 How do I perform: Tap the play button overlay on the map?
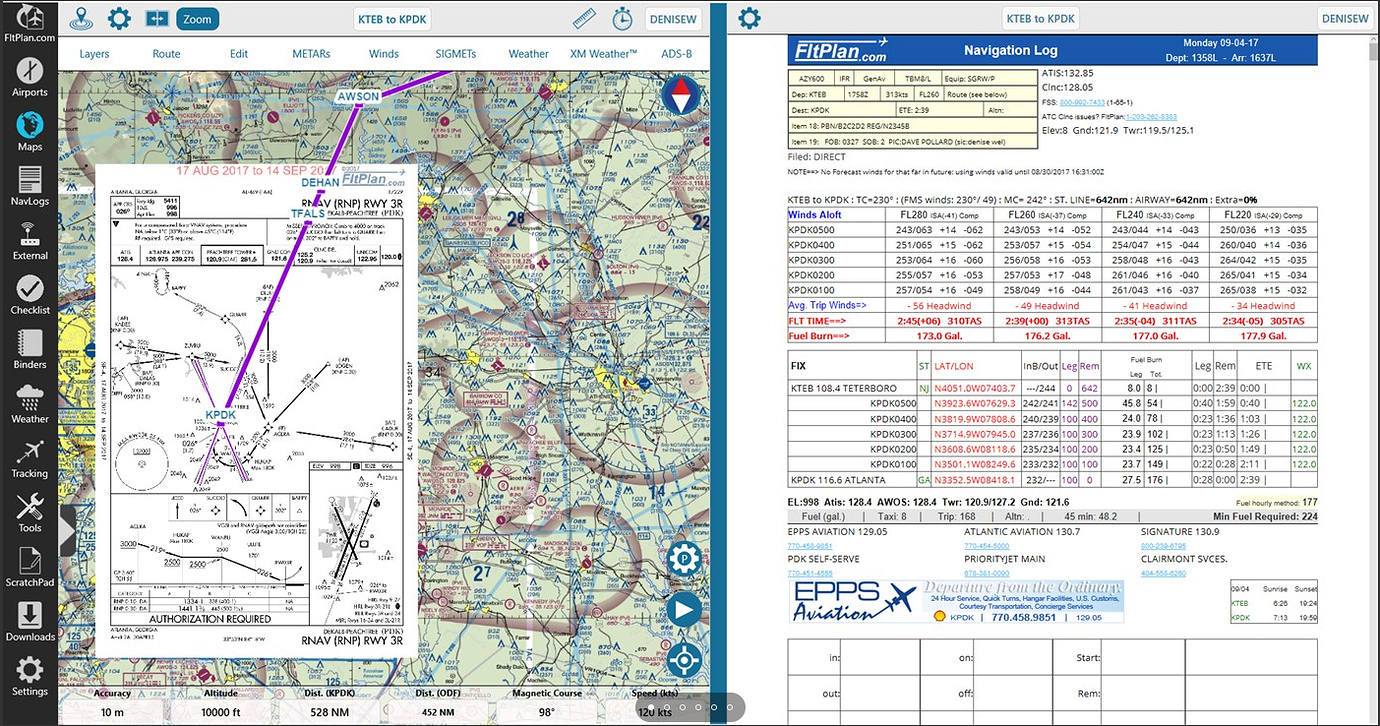[684, 609]
